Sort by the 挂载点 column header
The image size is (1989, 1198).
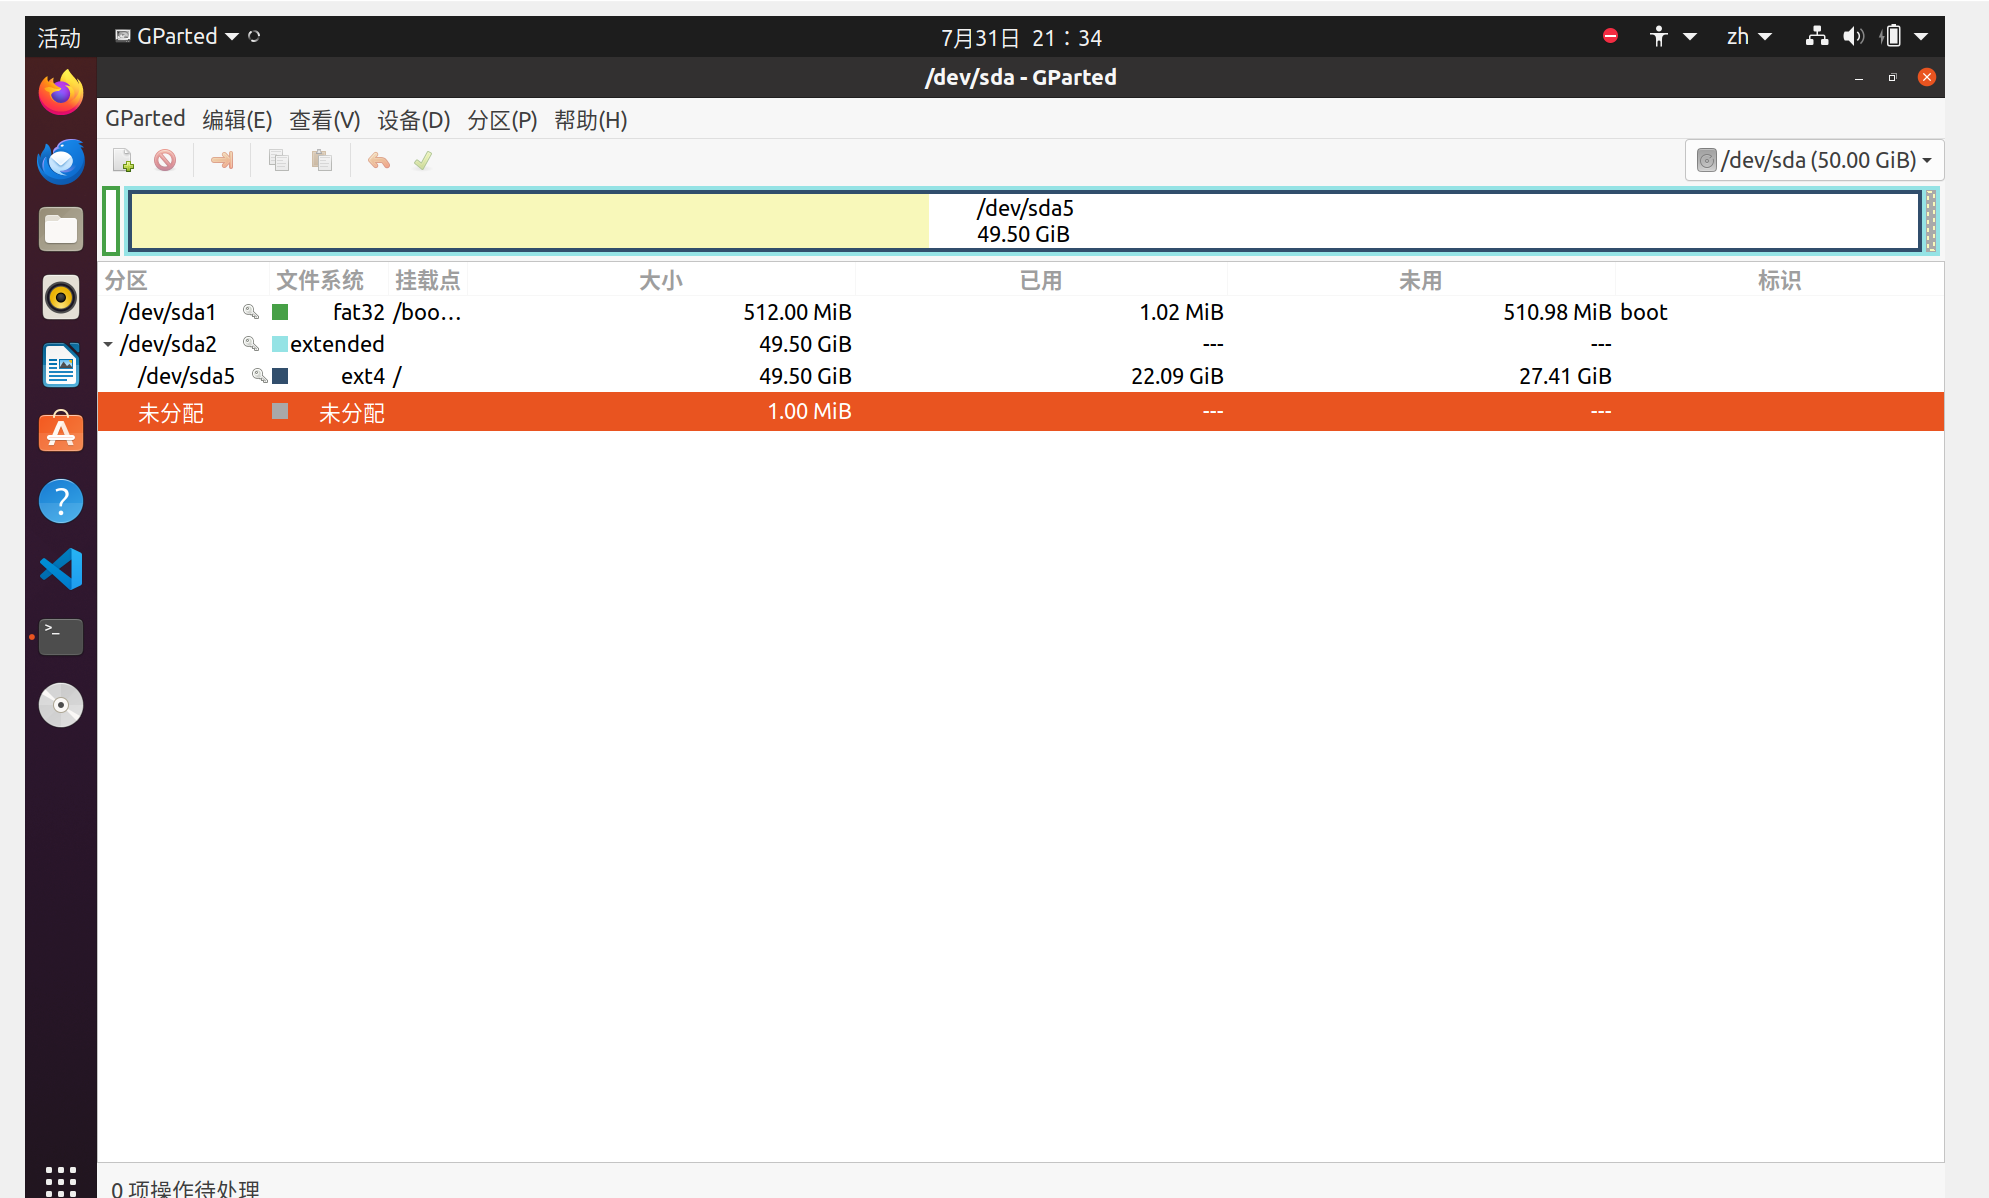click(x=428, y=280)
